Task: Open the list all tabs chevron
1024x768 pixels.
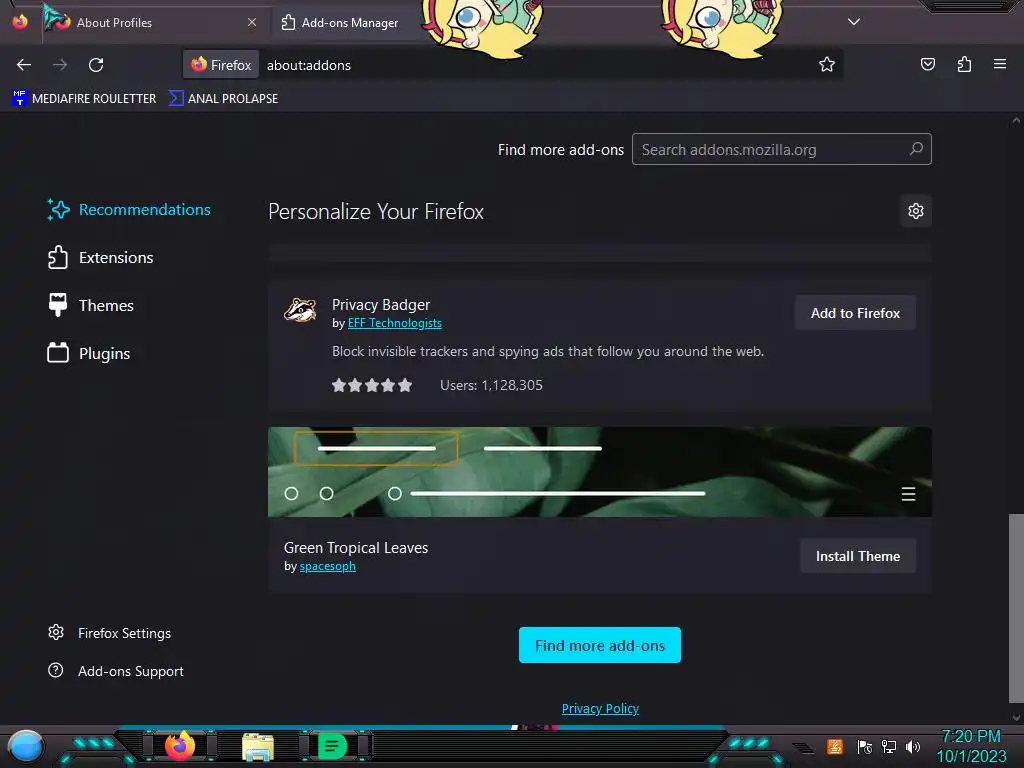Action: [x=854, y=22]
